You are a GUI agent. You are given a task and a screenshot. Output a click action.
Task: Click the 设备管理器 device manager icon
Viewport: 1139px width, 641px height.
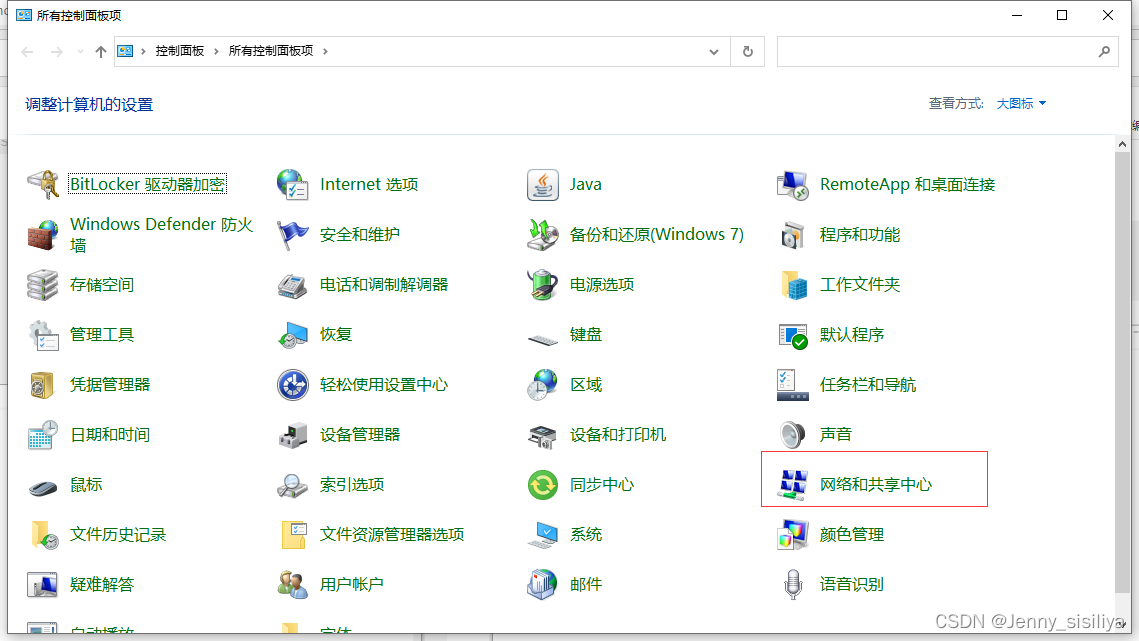click(x=293, y=435)
